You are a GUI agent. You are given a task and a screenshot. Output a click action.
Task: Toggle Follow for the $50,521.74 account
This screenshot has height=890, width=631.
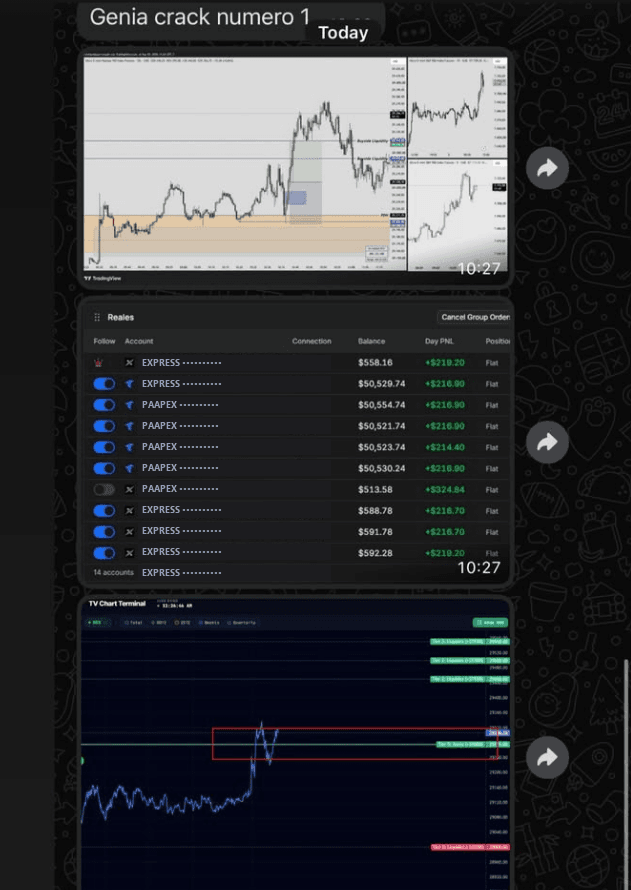point(104,426)
